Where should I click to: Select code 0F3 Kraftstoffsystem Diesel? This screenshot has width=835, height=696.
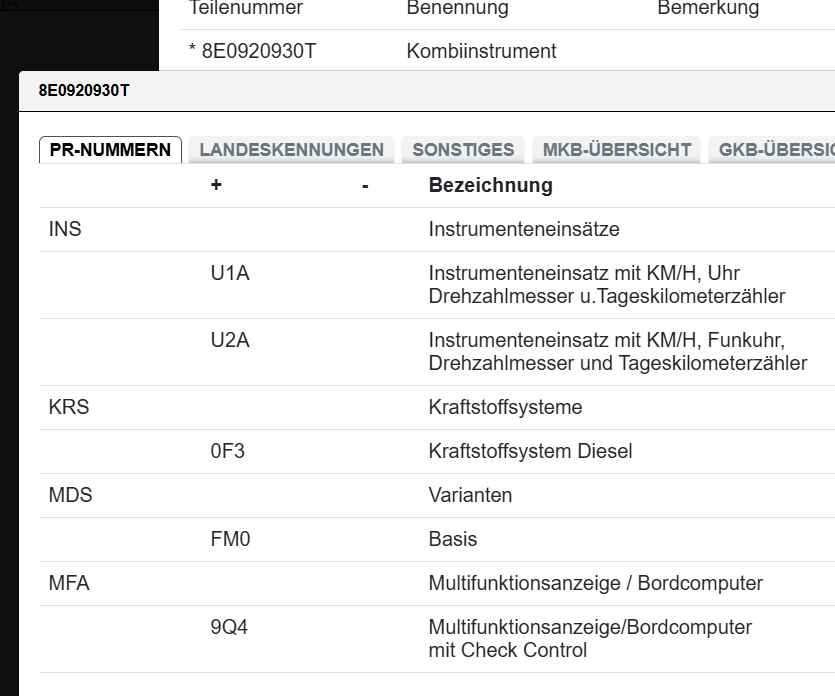(228, 451)
